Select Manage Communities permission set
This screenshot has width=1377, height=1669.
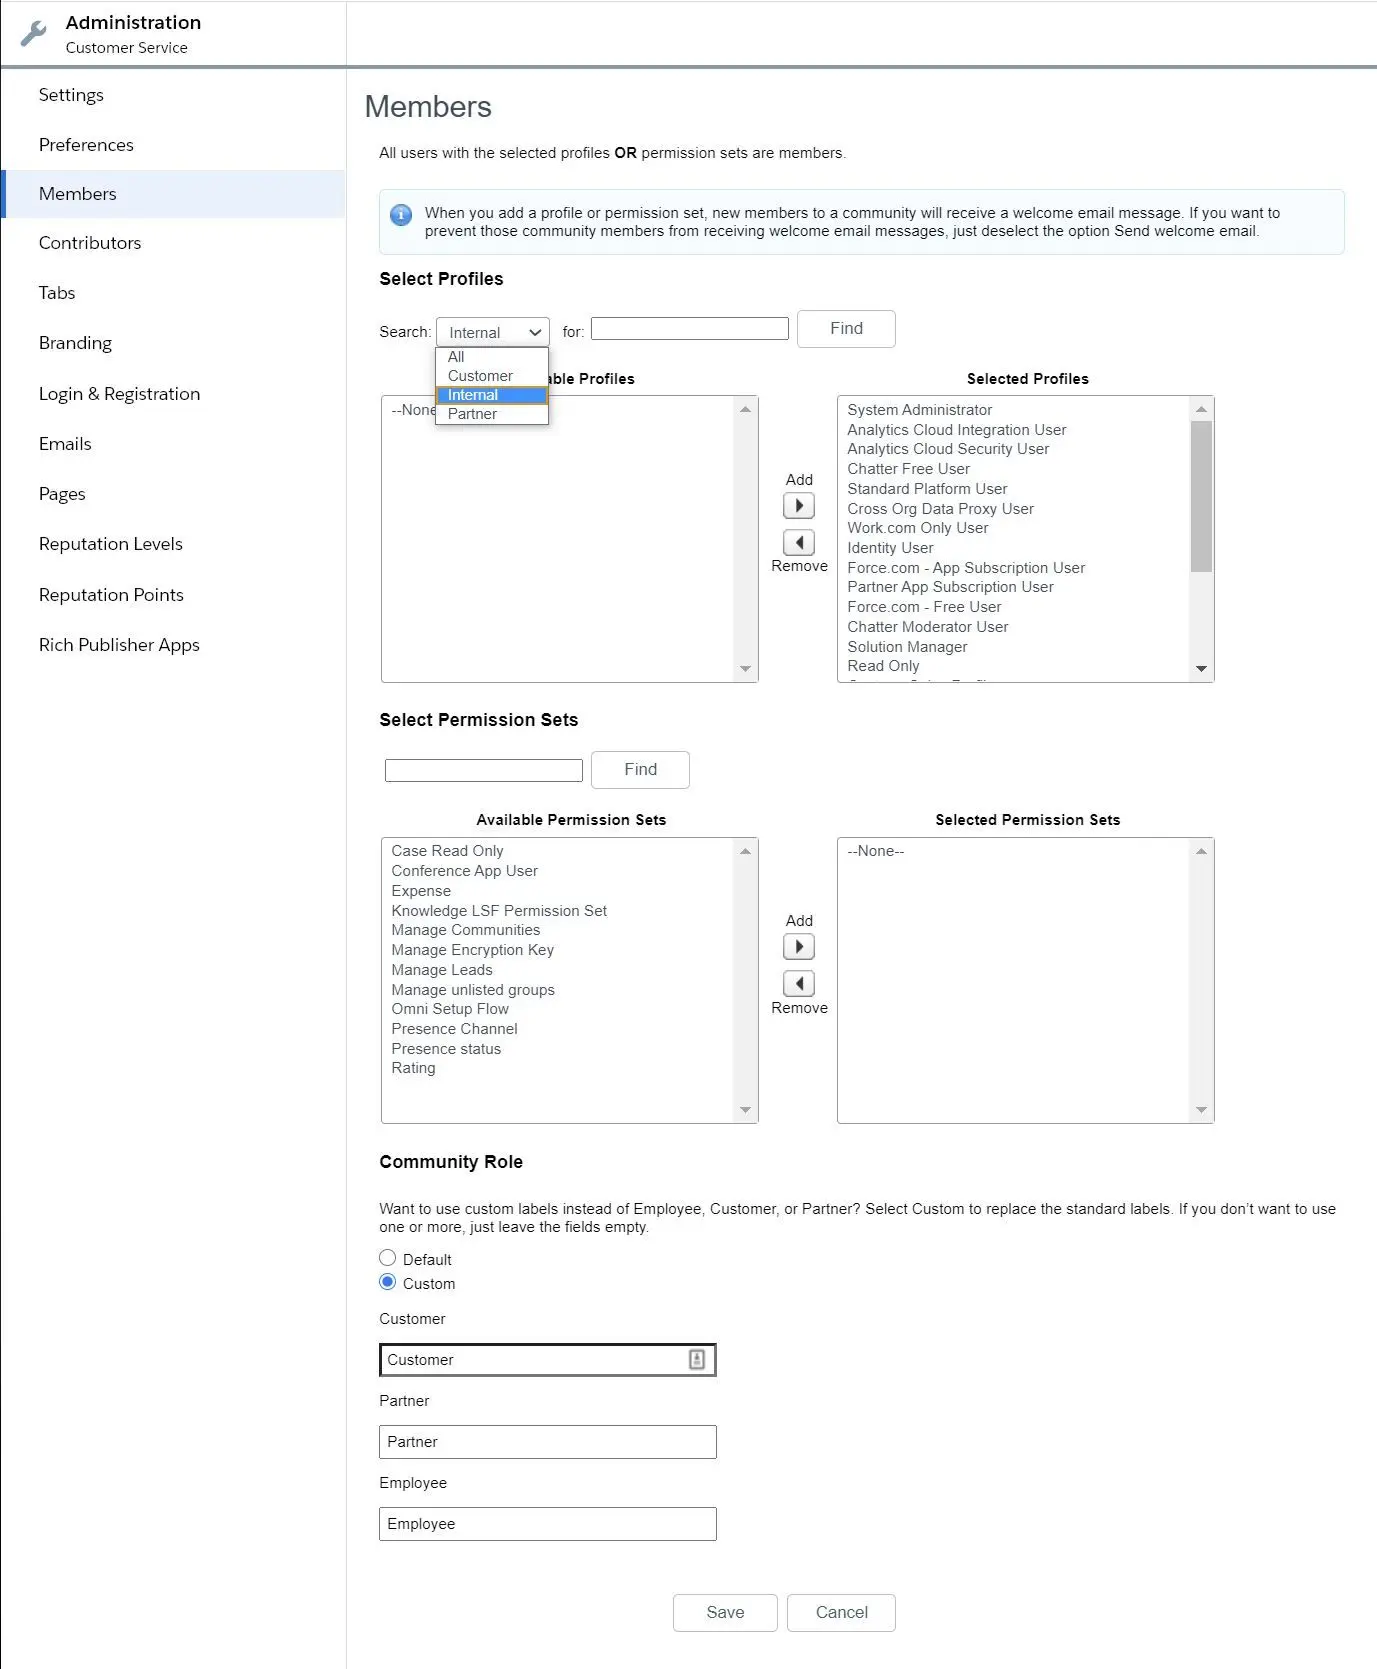coord(465,930)
